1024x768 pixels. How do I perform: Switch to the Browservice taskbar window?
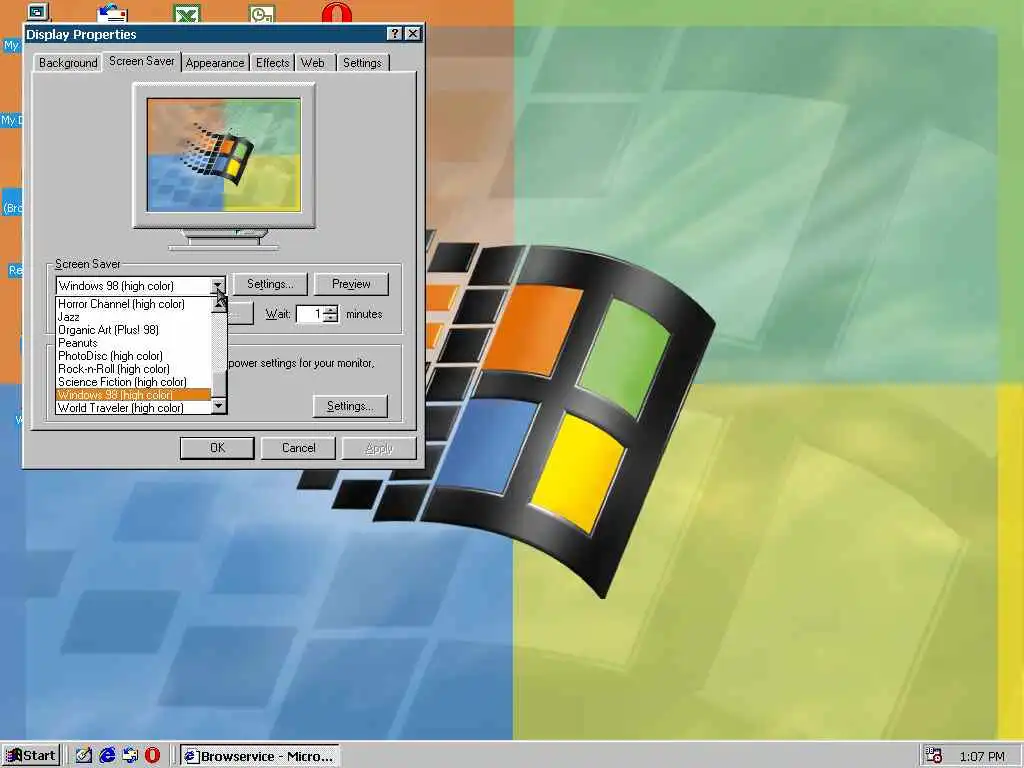pos(260,756)
